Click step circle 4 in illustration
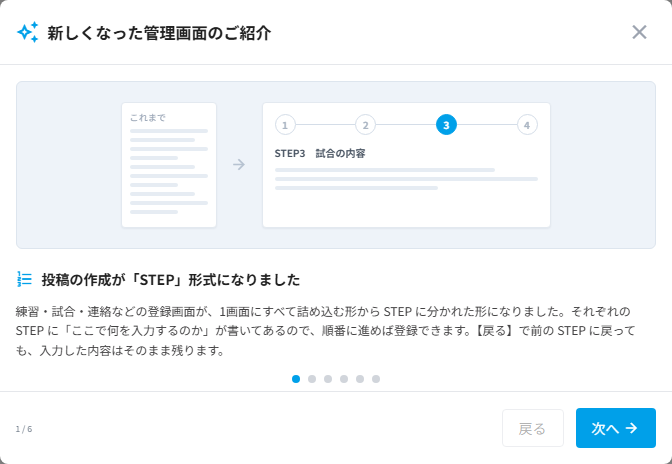 [527, 125]
